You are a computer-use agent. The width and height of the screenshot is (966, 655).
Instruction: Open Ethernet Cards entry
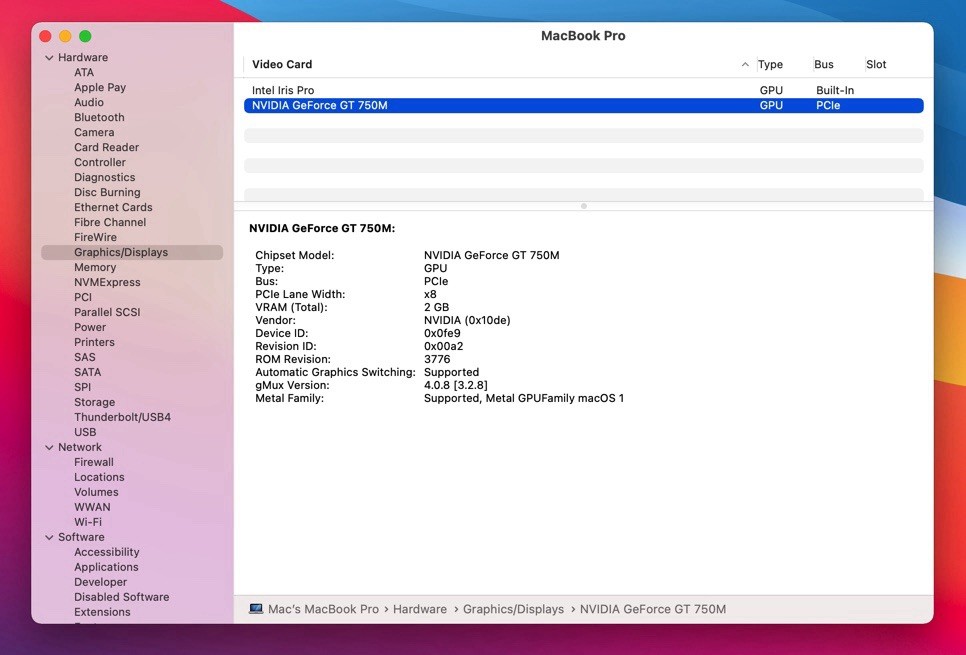113,207
